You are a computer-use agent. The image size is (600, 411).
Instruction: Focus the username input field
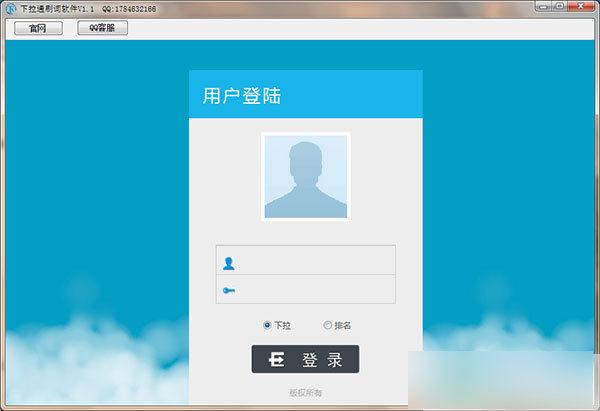coord(315,264)
